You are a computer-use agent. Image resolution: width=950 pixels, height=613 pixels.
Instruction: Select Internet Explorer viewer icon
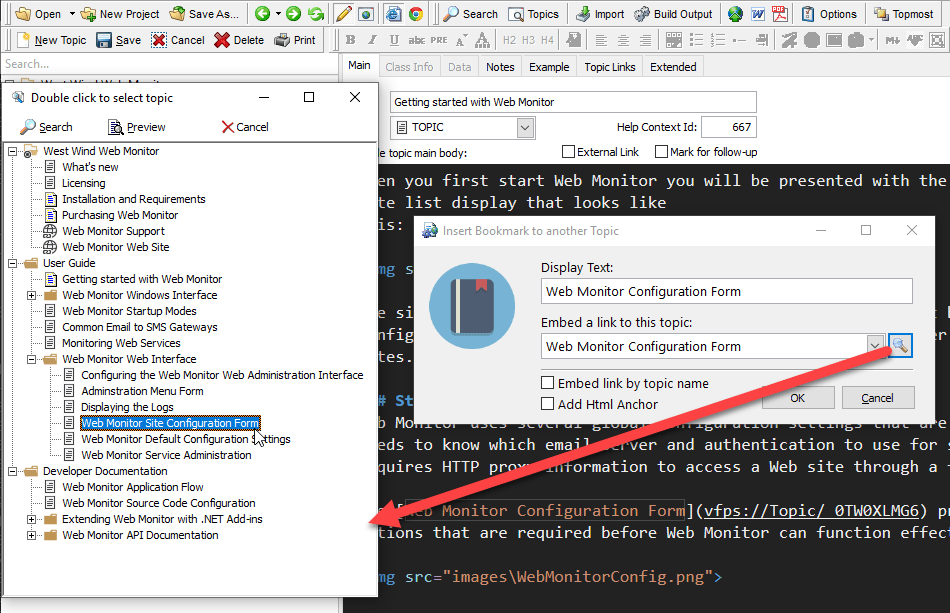(x=393, y=13)
